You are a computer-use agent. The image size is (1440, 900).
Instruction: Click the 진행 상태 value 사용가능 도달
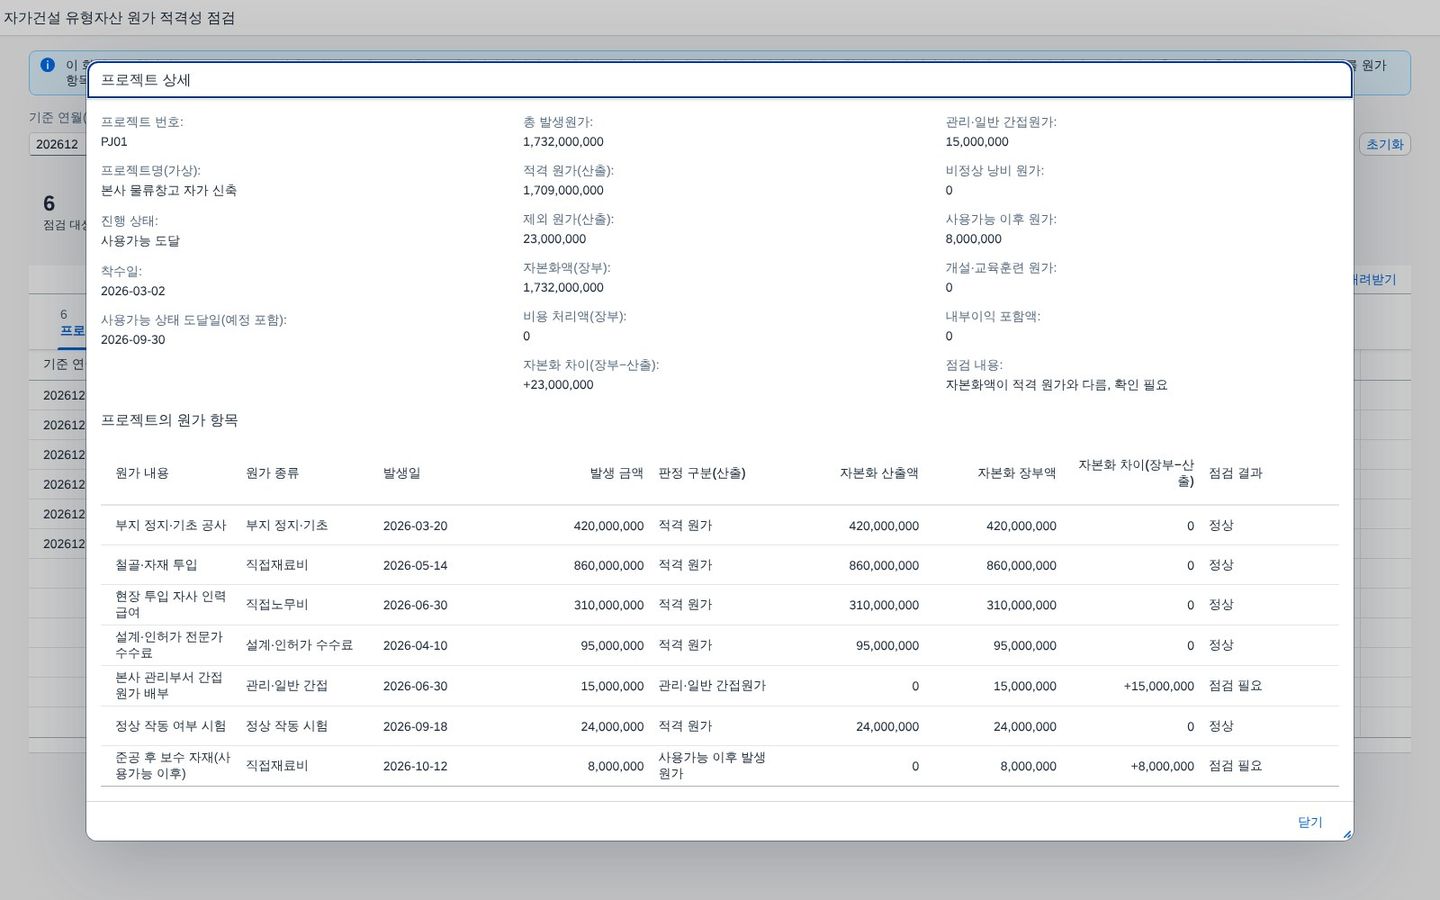(141, 241)
